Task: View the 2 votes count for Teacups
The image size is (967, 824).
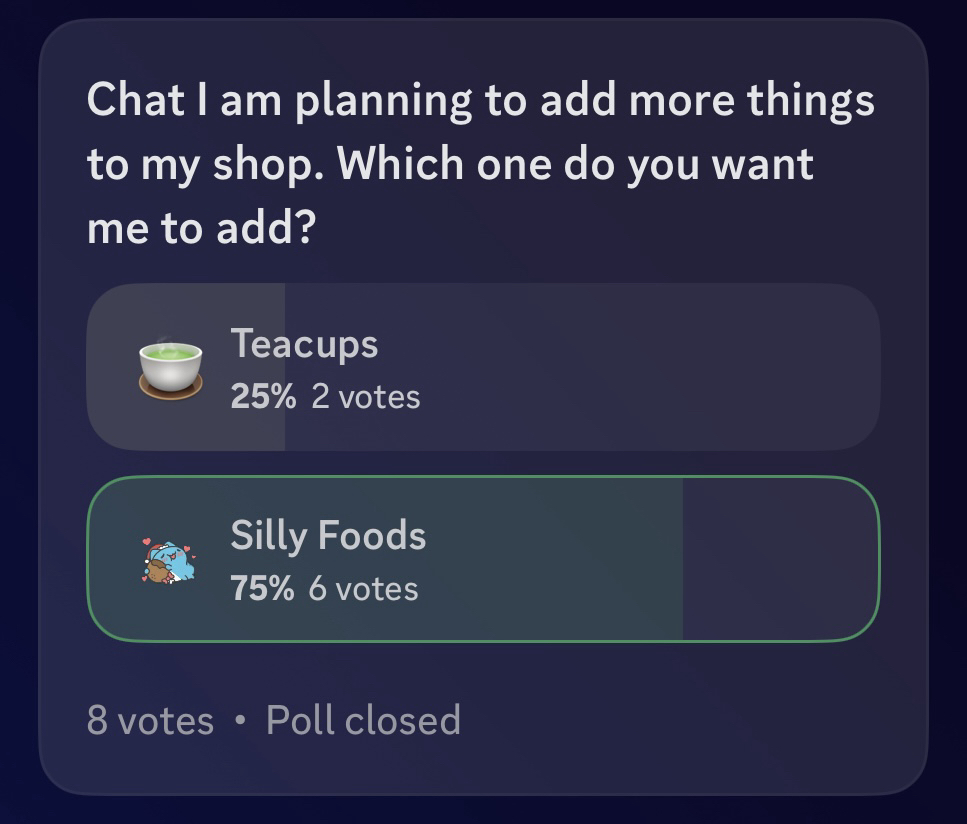Action: [x=365, y=397]
